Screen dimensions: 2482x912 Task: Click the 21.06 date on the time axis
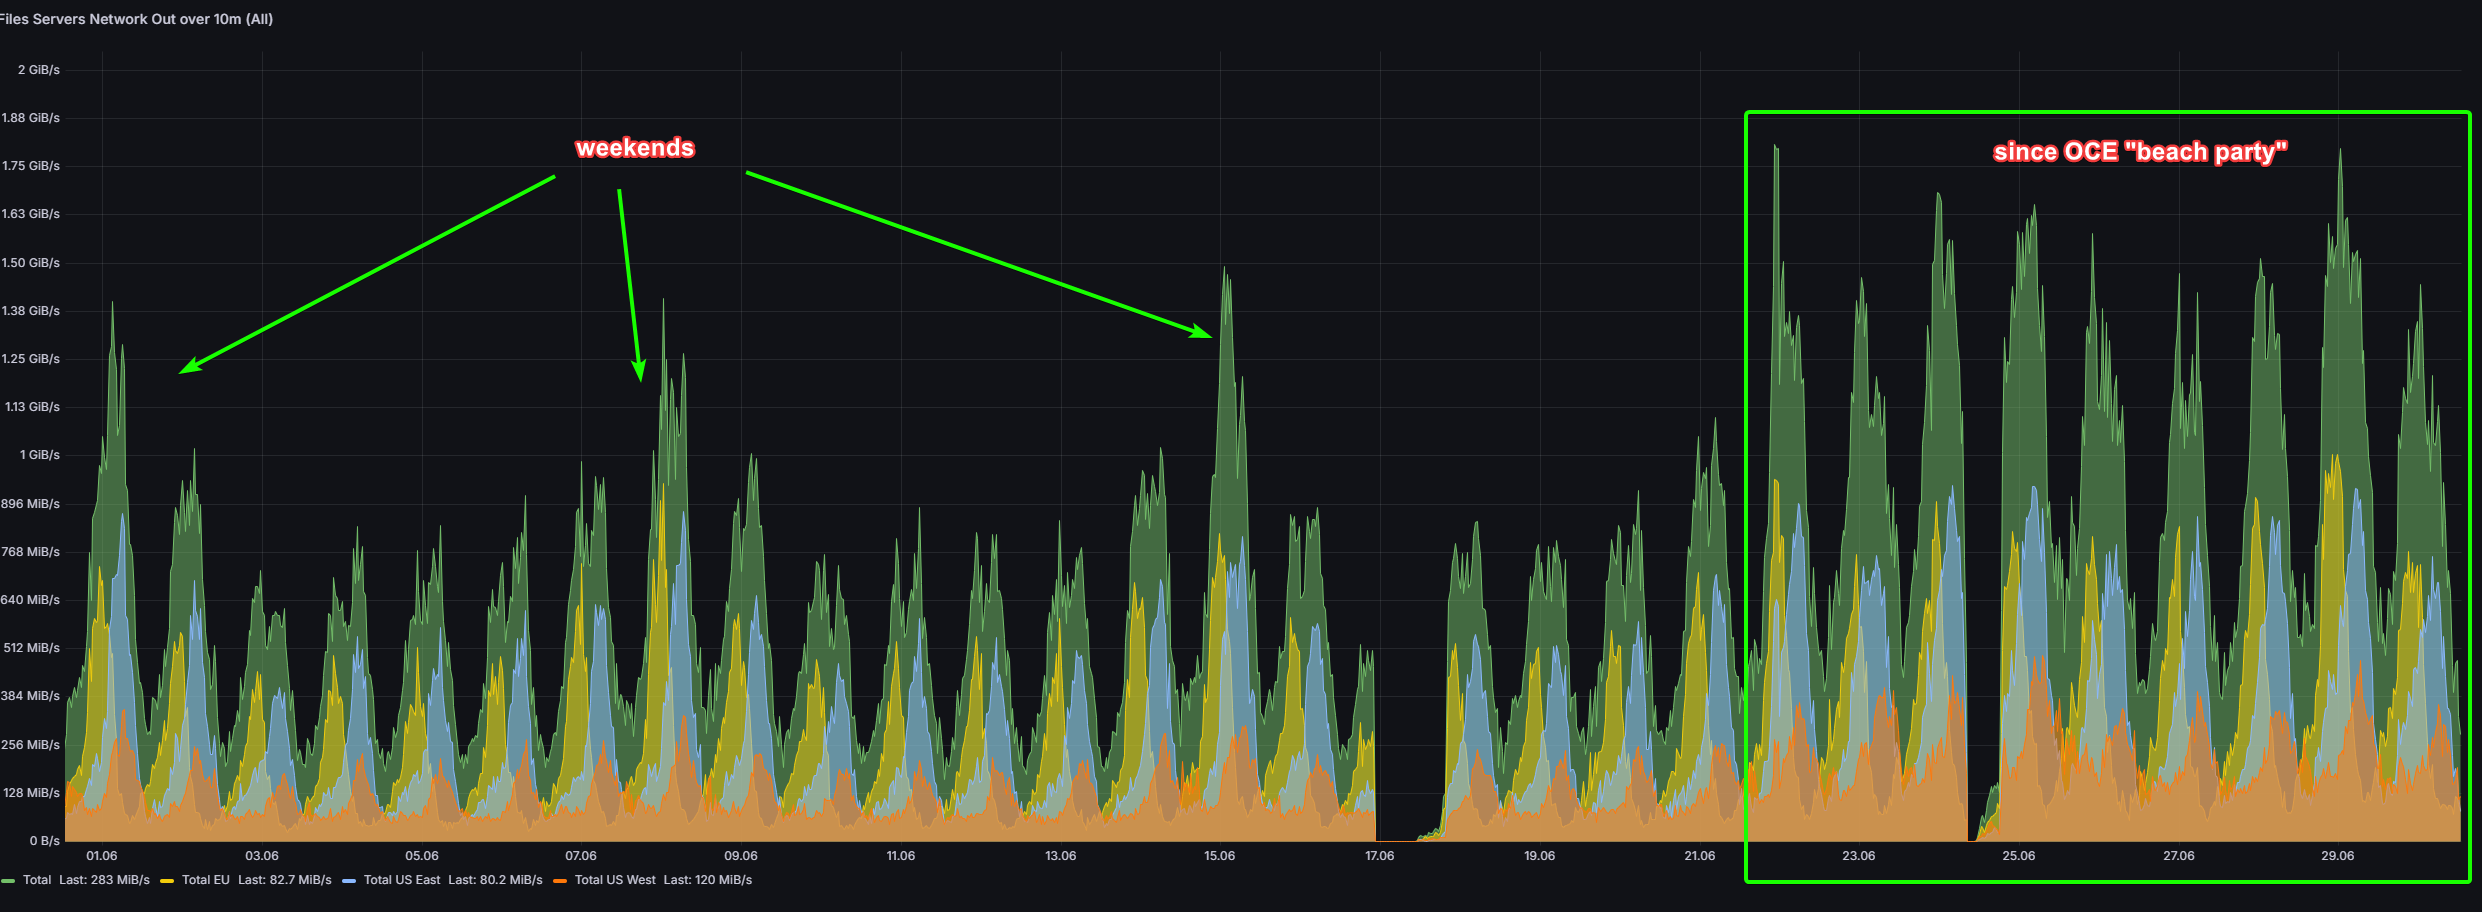[1700, 856]
